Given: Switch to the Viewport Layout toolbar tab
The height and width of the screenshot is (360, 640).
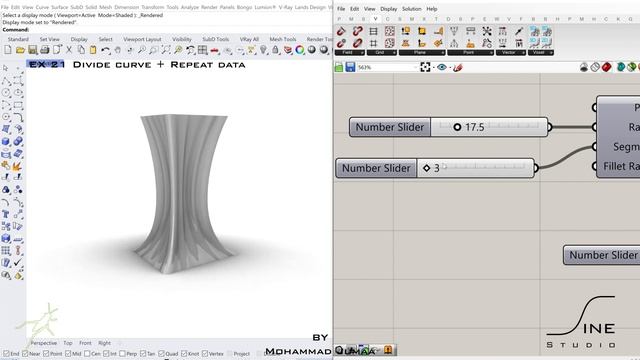Looking at the screenshot, I should [x=142, y=39].
